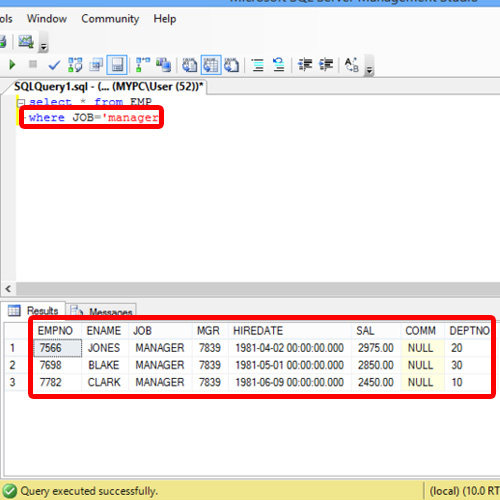
Task: Click the green play arrow to run query
Action: point(12,64)
